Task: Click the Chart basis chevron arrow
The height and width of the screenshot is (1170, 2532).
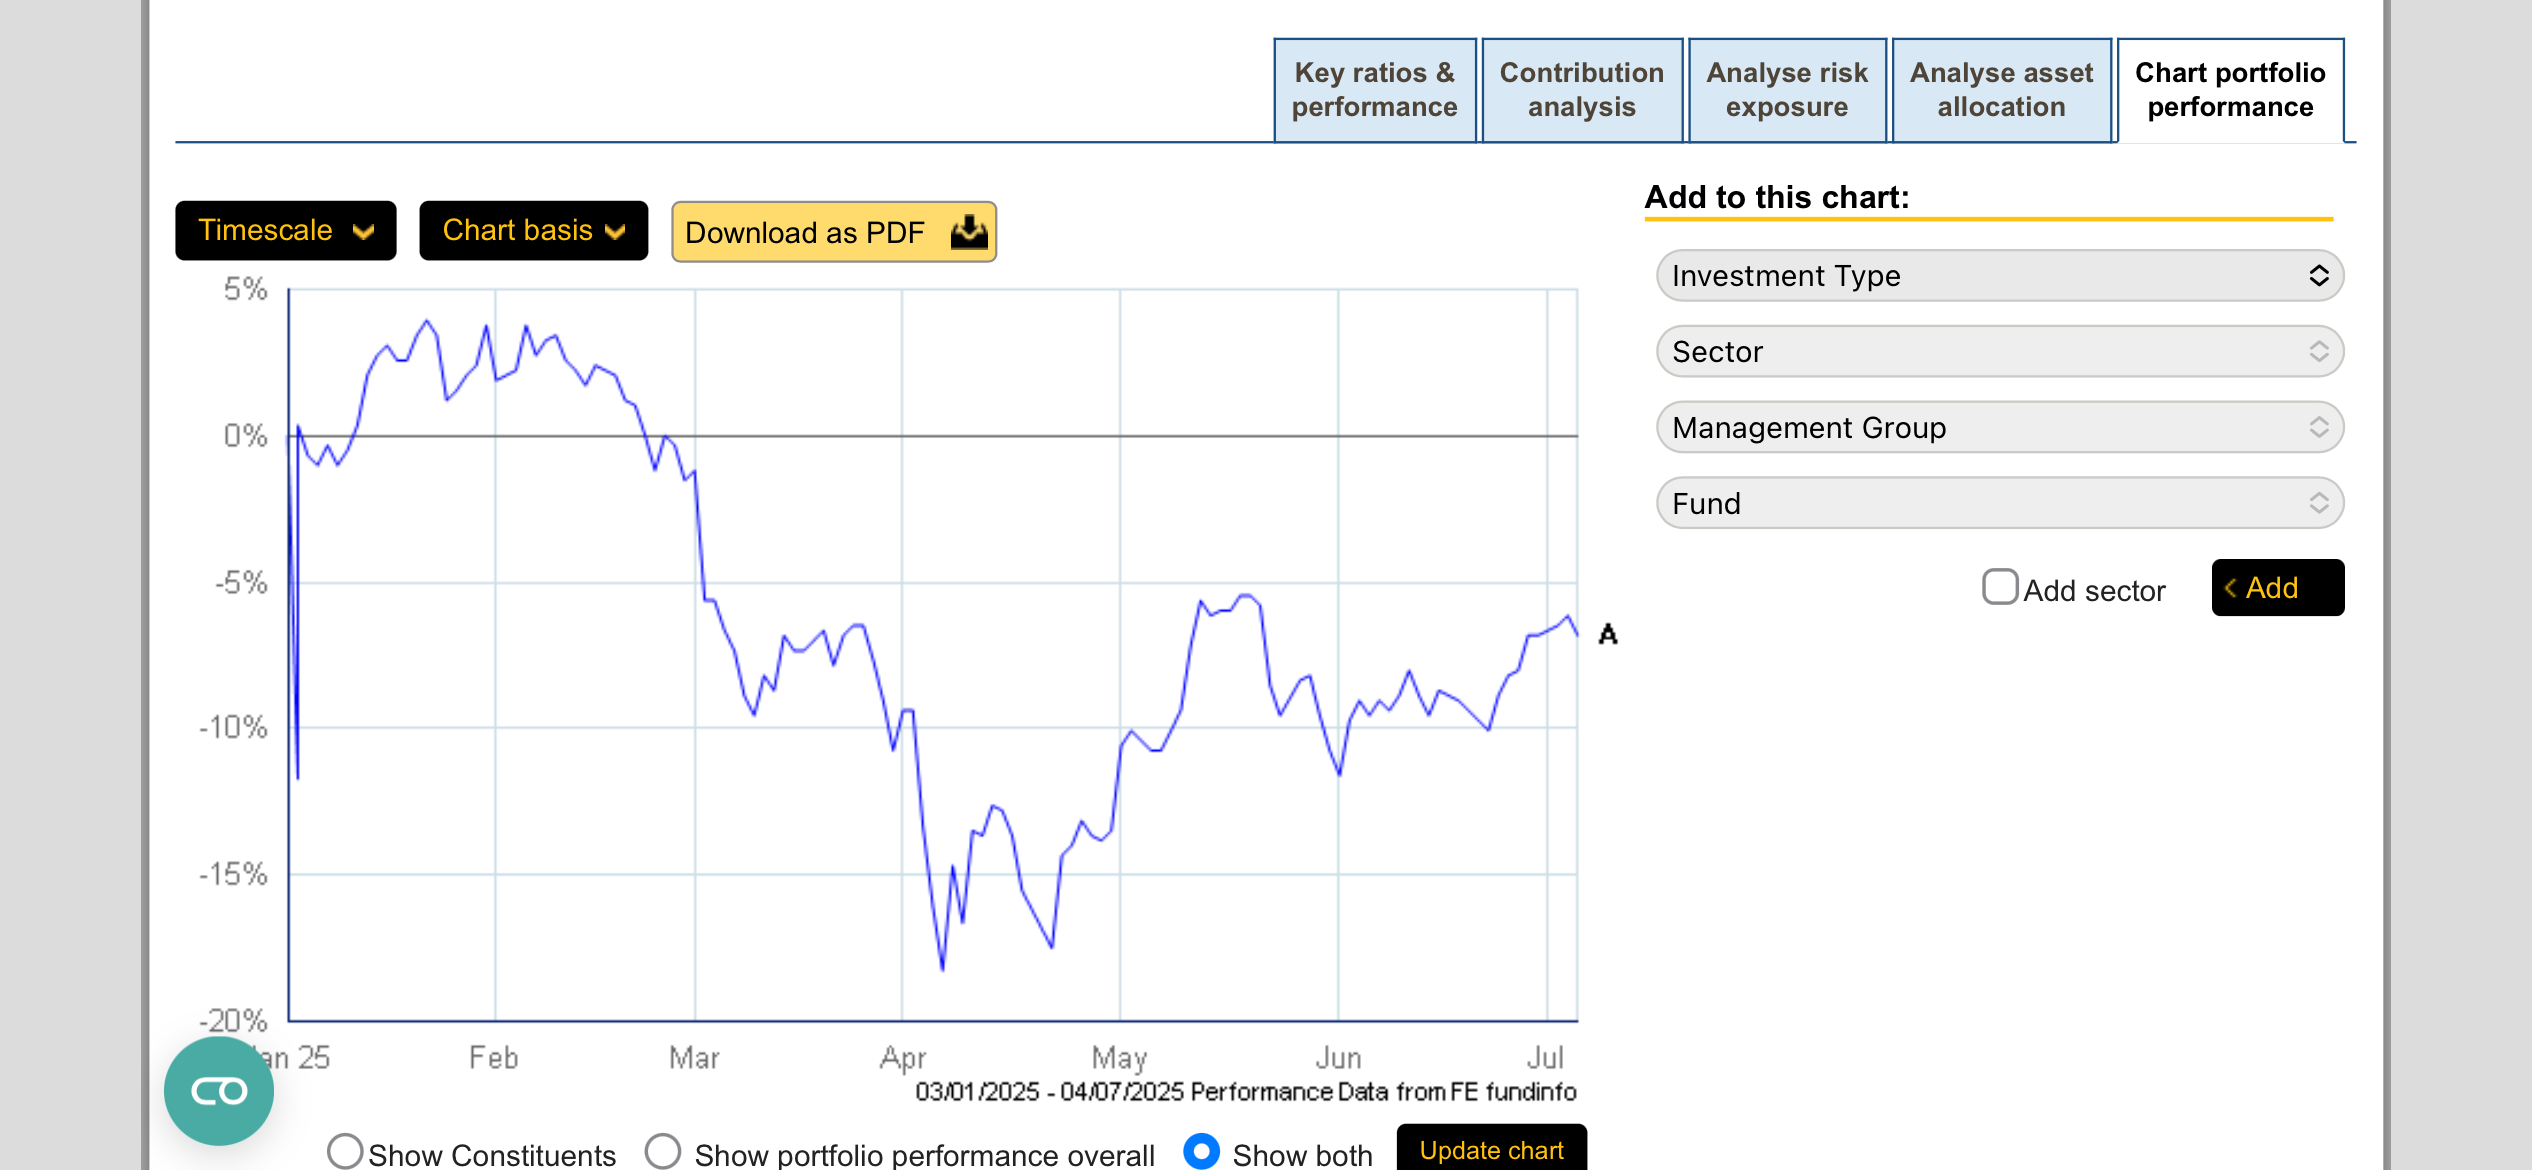Action: pyautogui.click(x=616, y=232)
